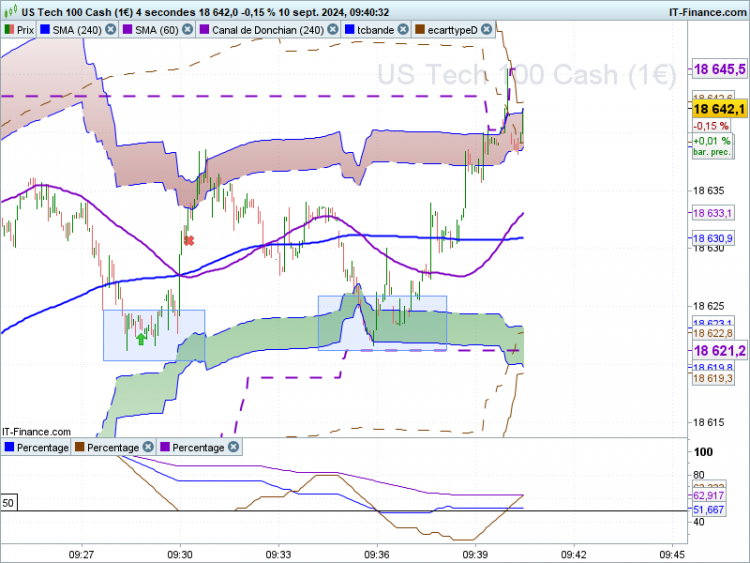Click the 09:42 time axis label
The width and height of the screenshot is (750, 563).
click(x=574, y=555)
